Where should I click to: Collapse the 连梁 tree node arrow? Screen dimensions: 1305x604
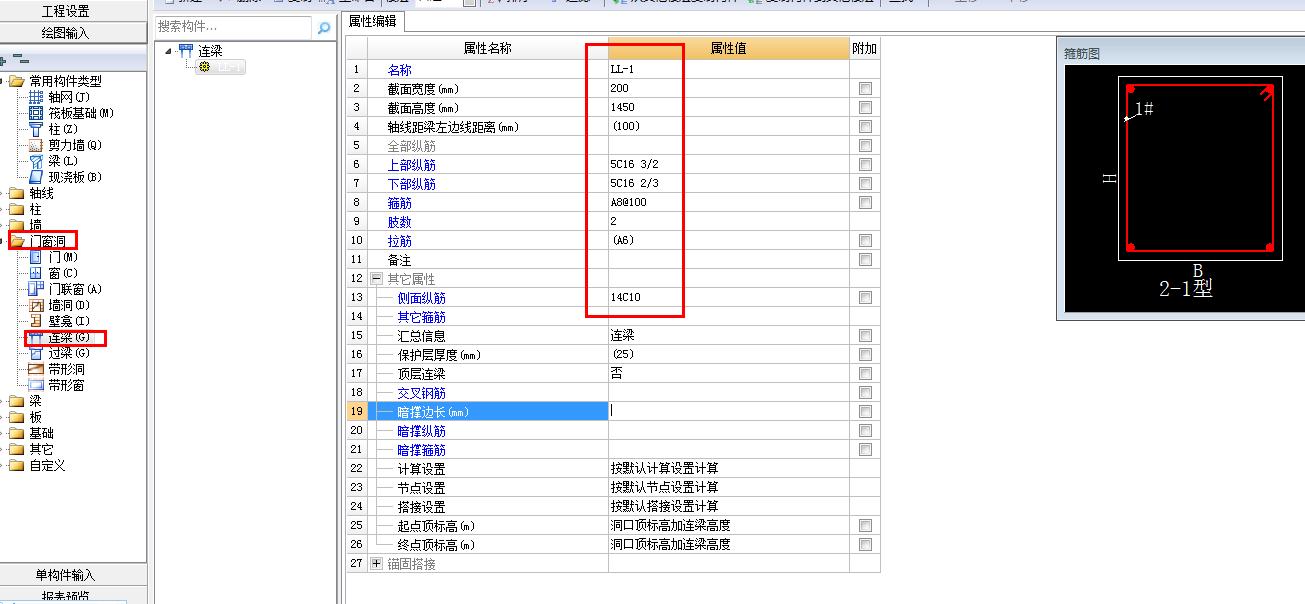pyautogui.click(x=169, y=51)
